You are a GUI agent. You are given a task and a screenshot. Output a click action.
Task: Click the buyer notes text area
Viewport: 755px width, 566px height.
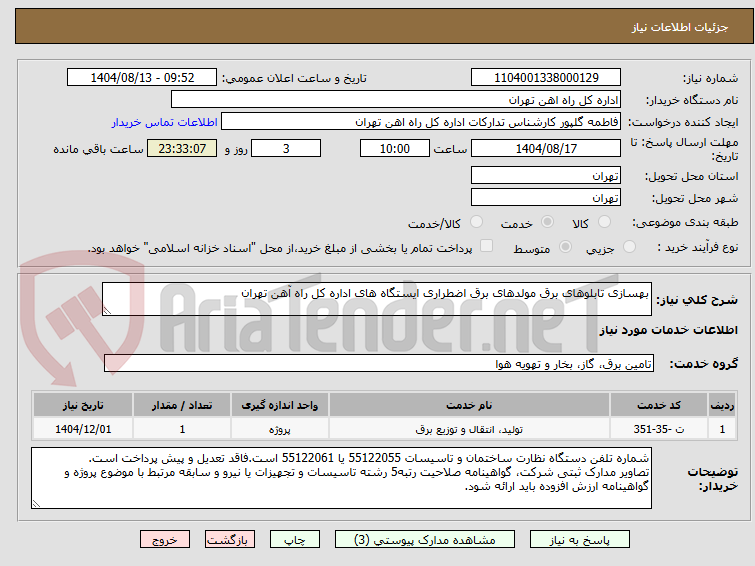pyautogui.click(x=341, y=478)
